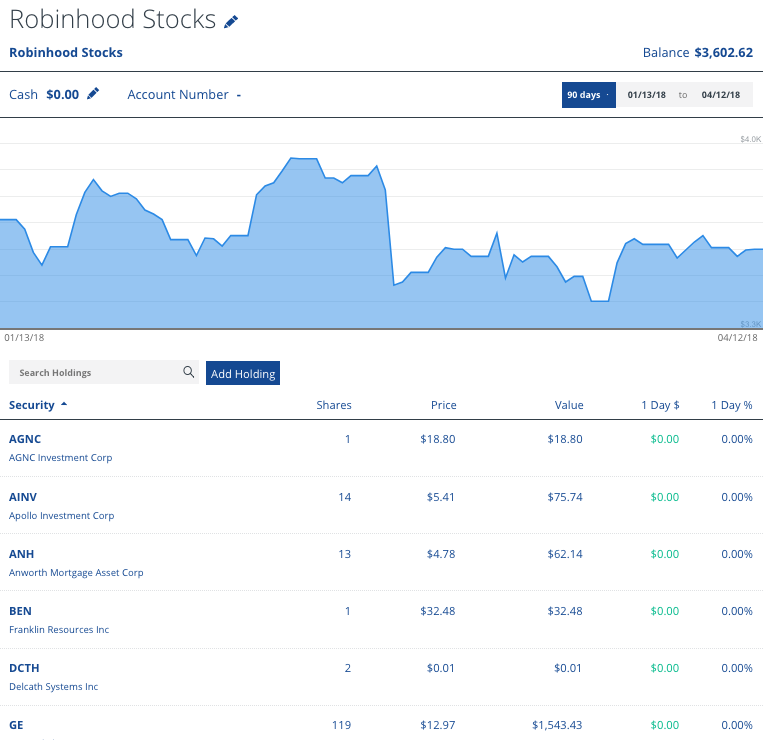Open the AGNC ticker link
The image size is (779, 740).
[x=25, y=439]
